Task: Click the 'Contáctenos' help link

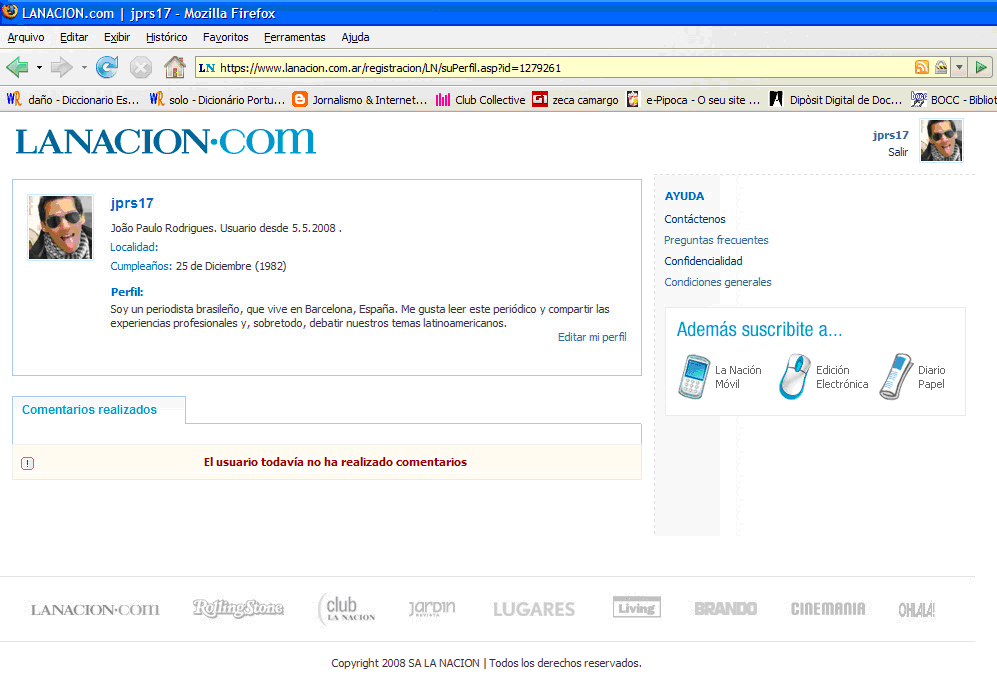Action: (x=694, y=219)
